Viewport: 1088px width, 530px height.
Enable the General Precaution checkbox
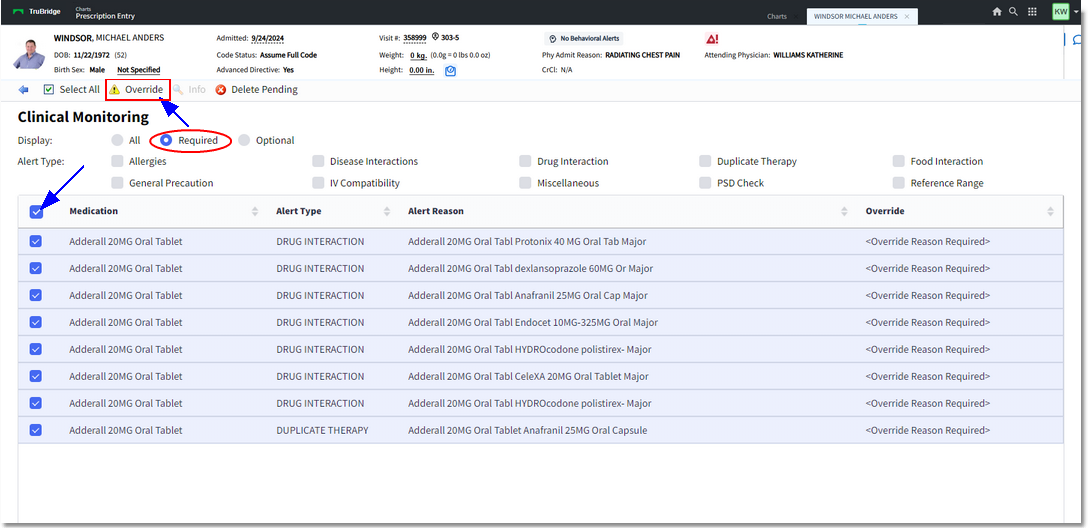(117, 183)
